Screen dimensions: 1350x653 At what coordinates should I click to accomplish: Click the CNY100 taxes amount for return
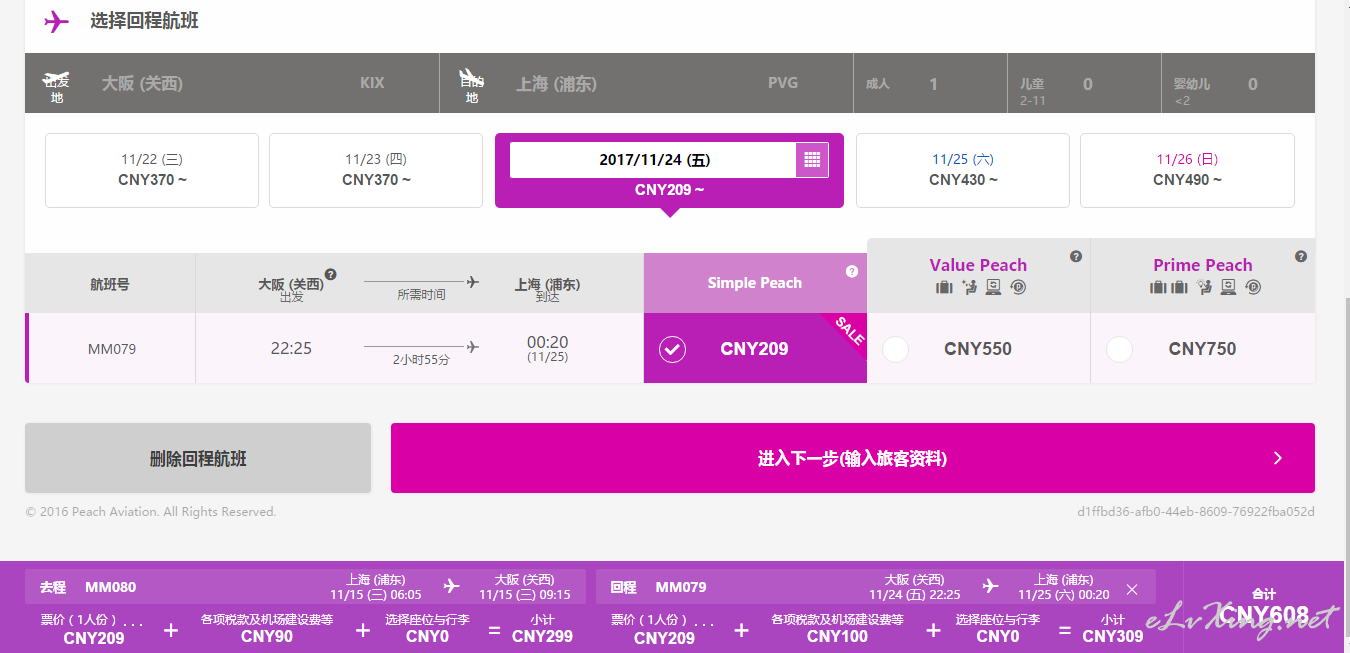[x=838, y=636]
